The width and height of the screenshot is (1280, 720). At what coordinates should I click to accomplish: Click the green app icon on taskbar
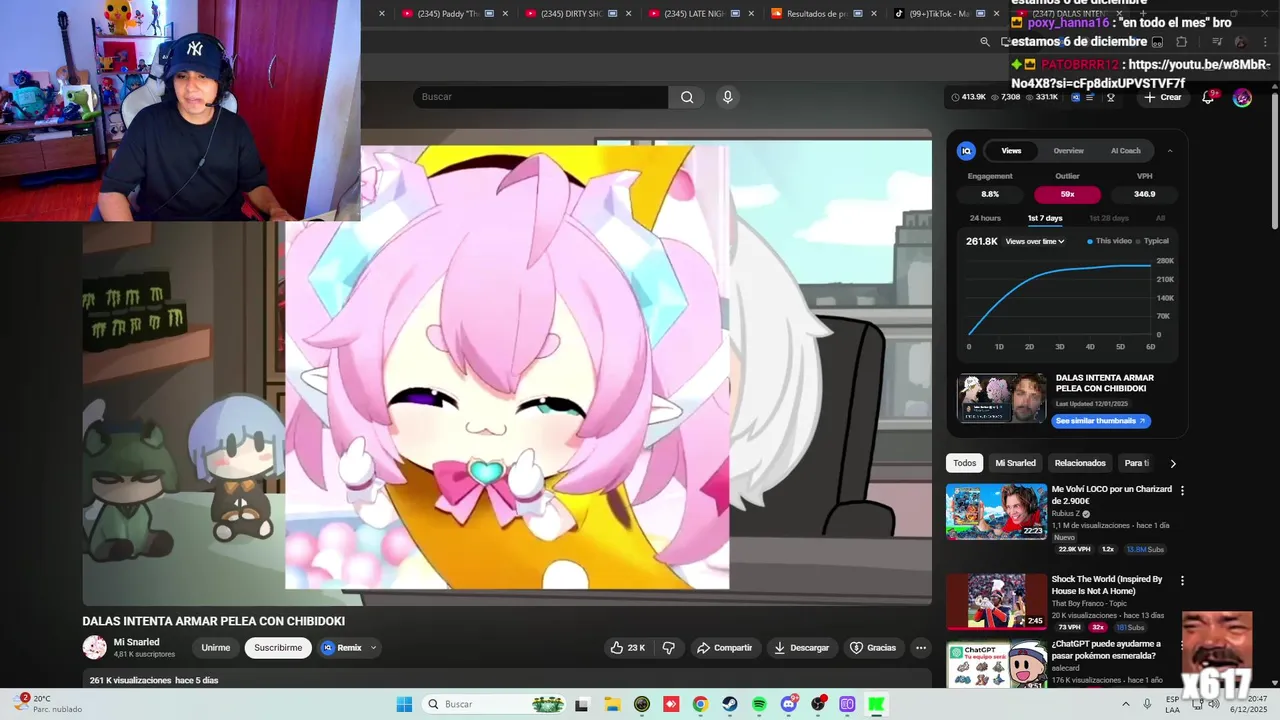[876, 704]
